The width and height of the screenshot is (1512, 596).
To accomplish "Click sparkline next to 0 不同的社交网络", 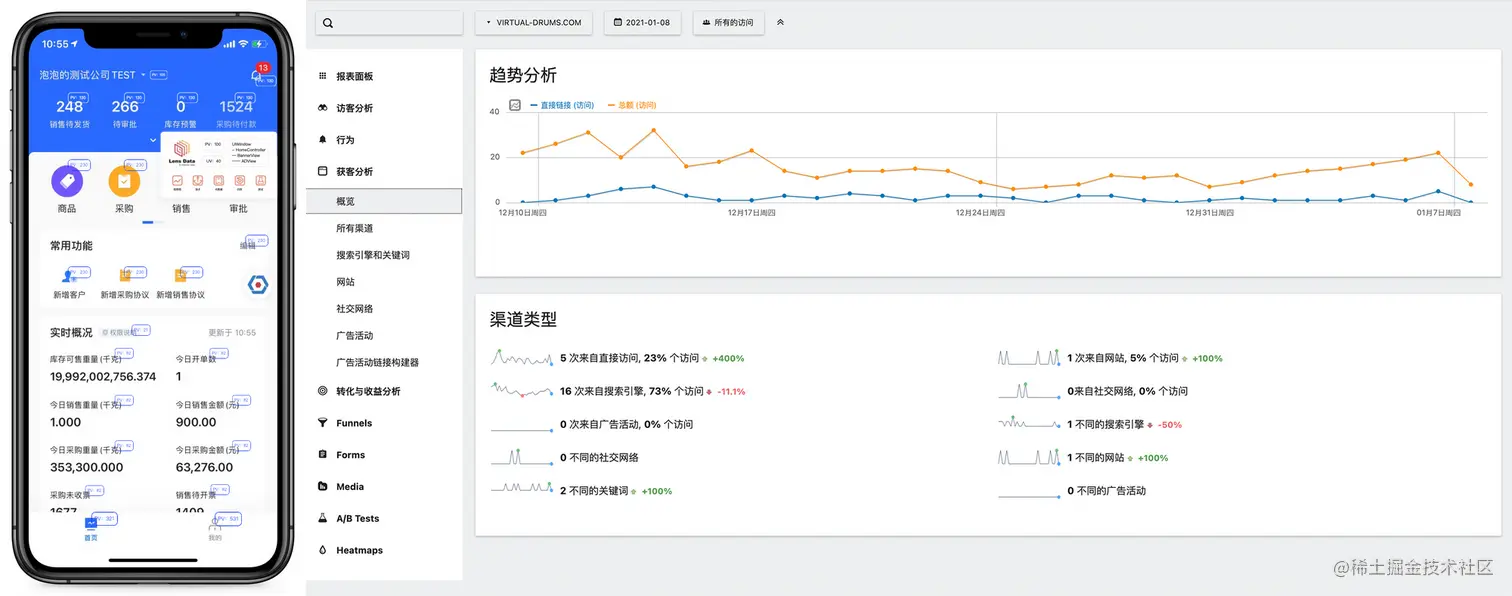I will (x=522, y=457).
